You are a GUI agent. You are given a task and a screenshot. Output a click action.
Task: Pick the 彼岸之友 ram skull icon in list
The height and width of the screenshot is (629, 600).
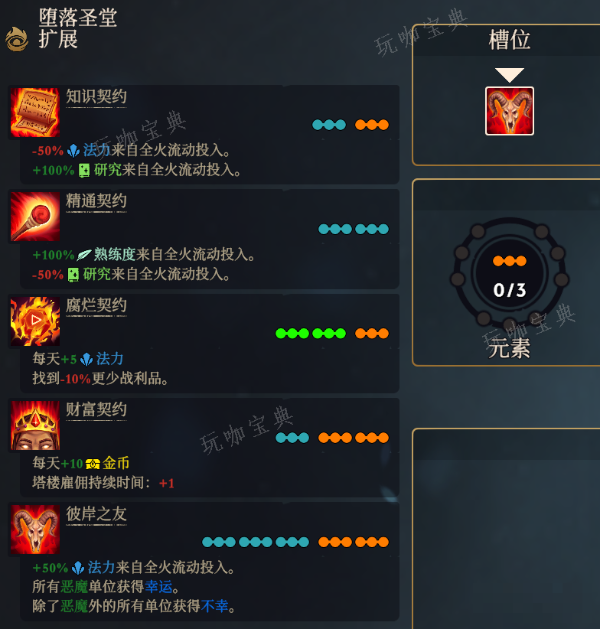35,530
